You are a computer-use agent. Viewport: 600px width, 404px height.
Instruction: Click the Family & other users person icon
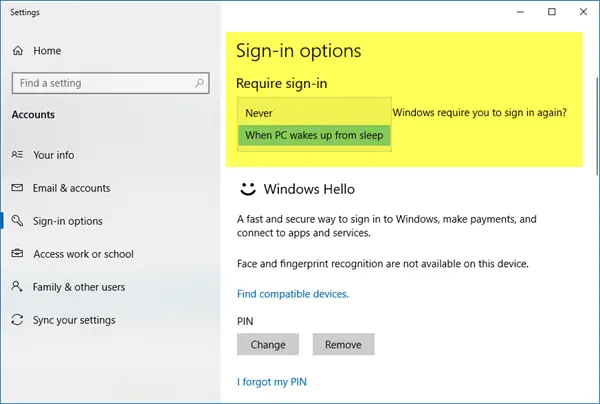pos(17,286)
